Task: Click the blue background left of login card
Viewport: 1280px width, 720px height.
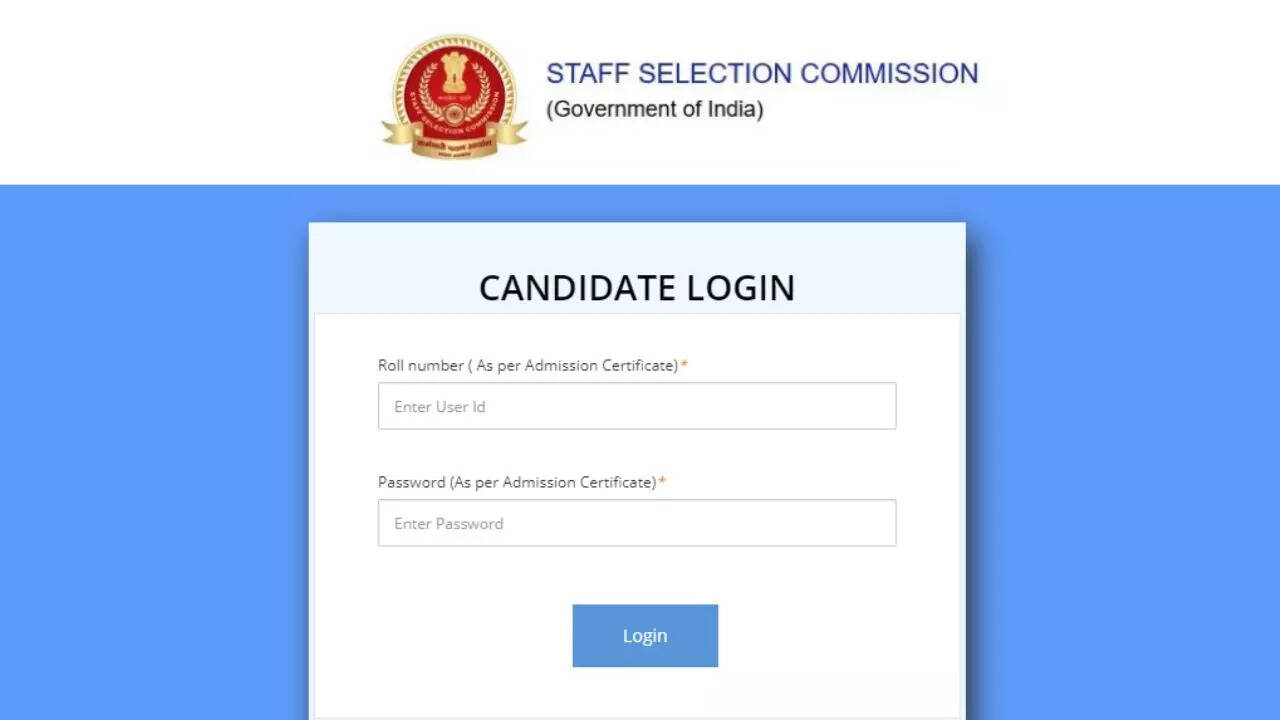Action: (x=150, y=450)
